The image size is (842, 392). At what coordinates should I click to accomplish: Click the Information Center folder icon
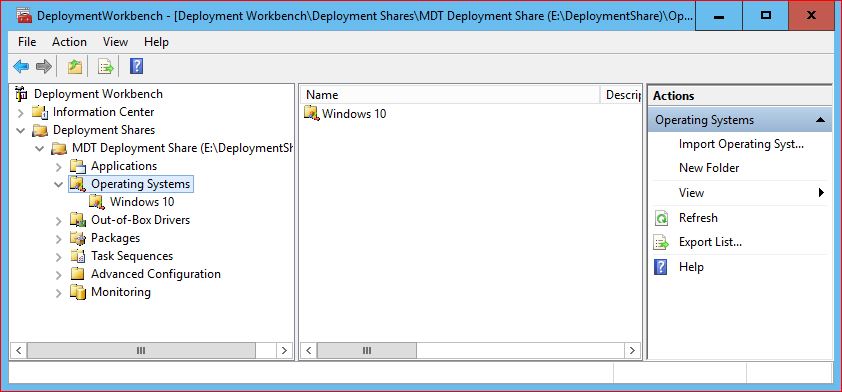tap(40, 112)
